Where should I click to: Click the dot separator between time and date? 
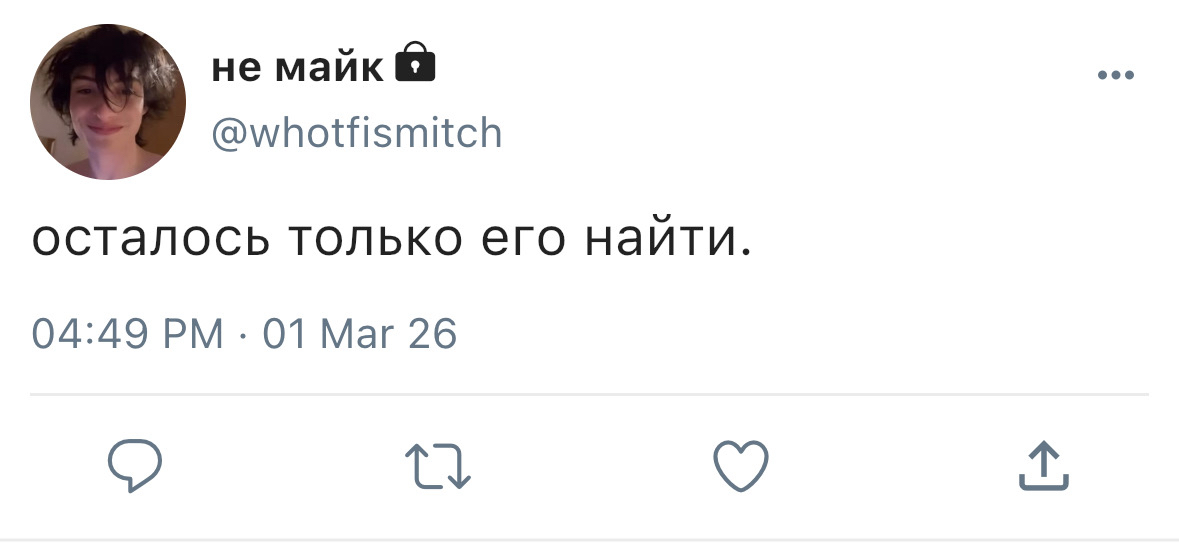pos(243,335)
